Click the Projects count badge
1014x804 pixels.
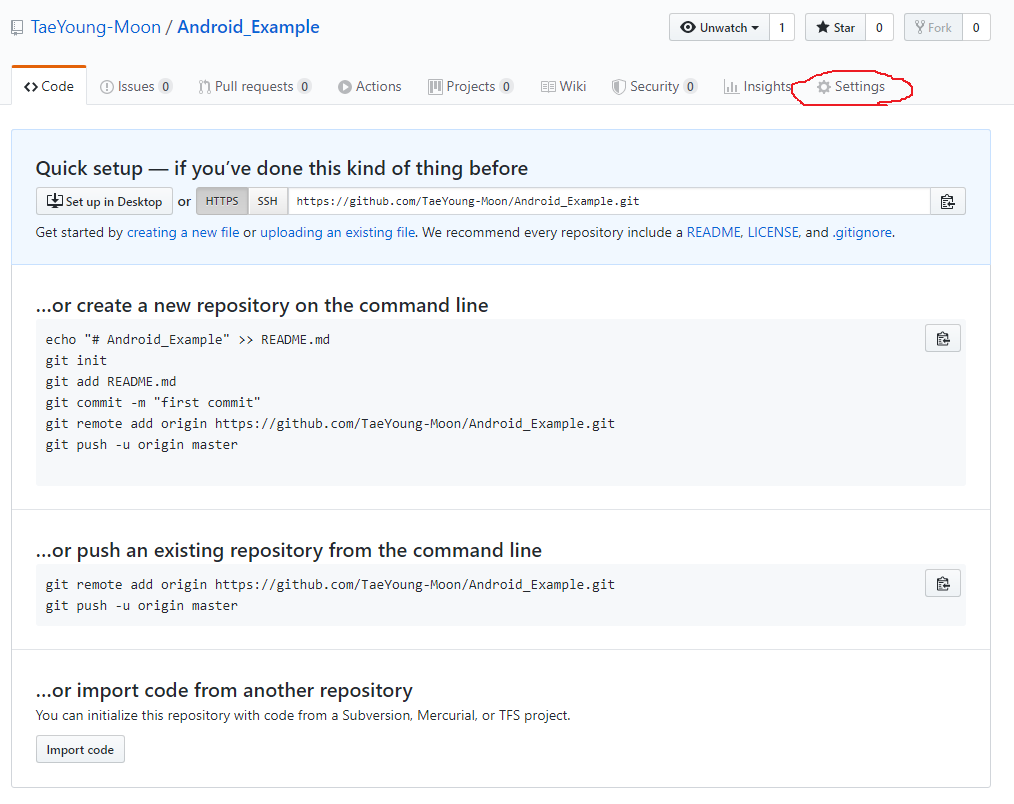(506, 87)
